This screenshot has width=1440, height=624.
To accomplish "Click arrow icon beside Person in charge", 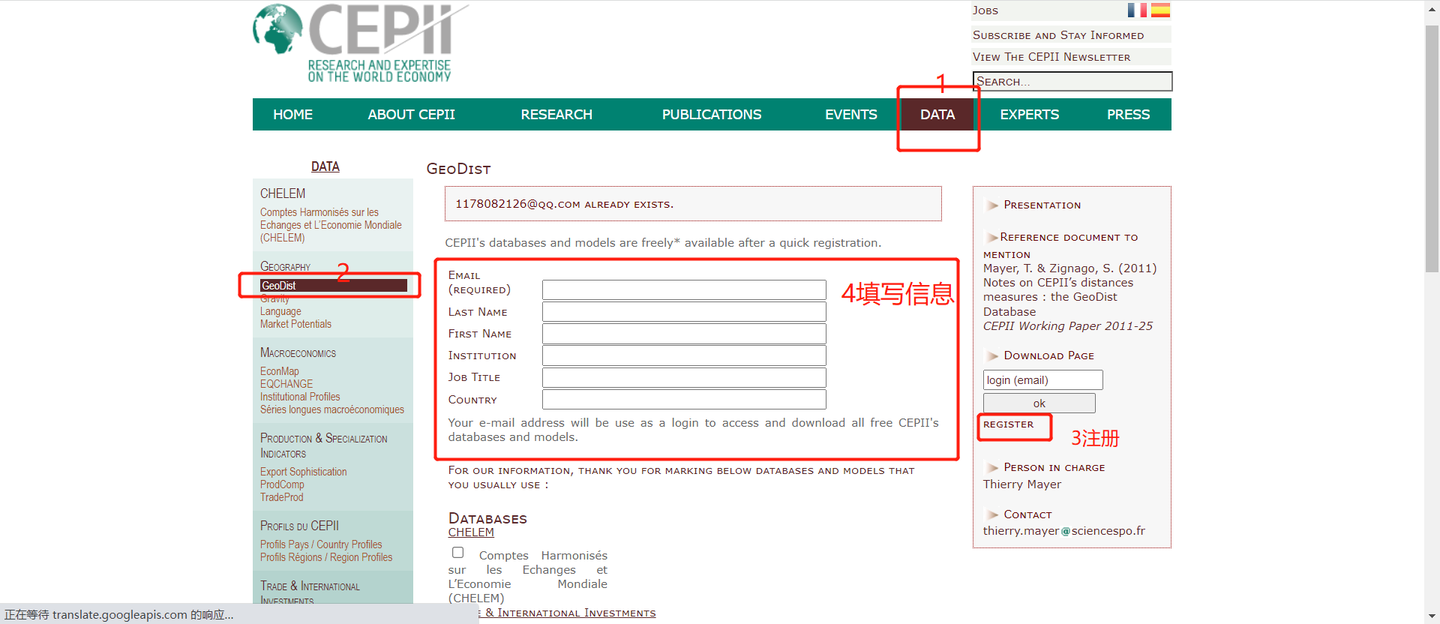I will point(992,468).
